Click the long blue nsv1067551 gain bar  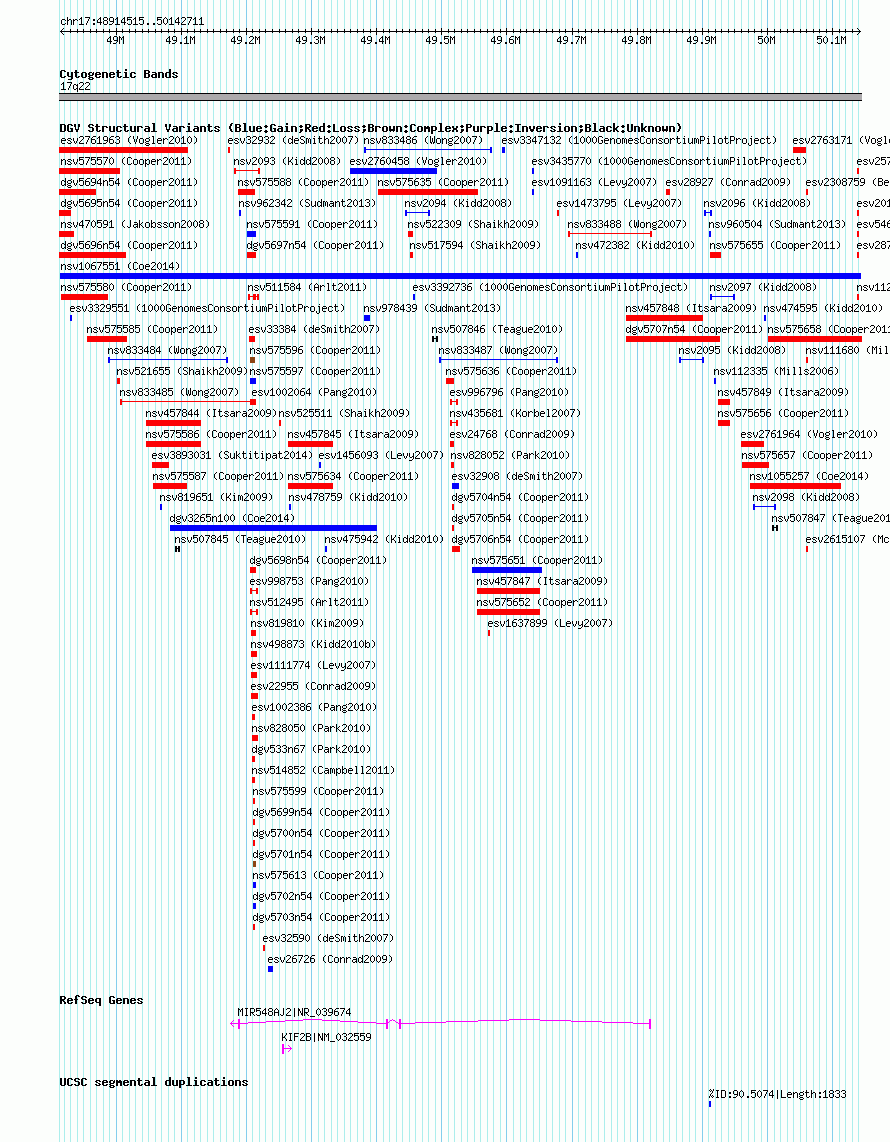pyautogui.click(x=460, y=276)
